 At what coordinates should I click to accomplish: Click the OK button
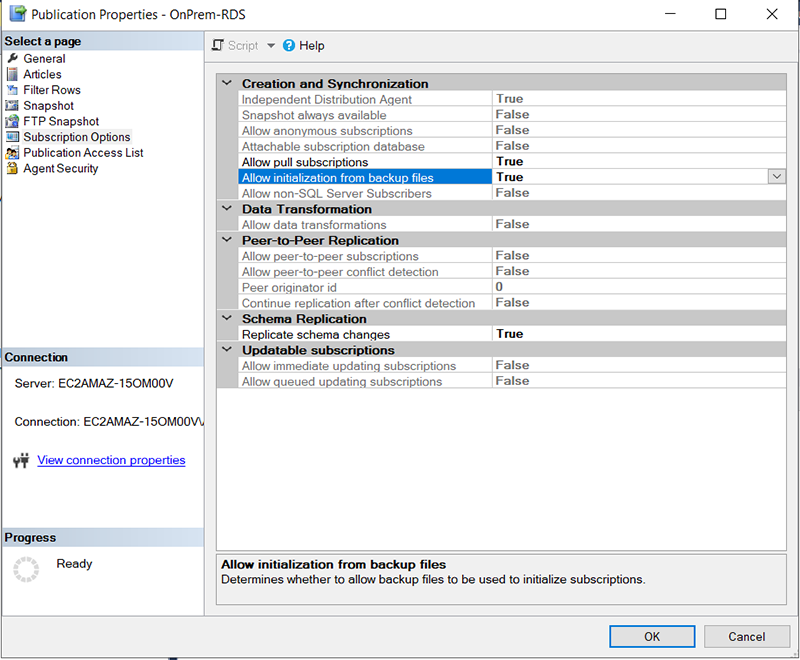coord(652,636)
